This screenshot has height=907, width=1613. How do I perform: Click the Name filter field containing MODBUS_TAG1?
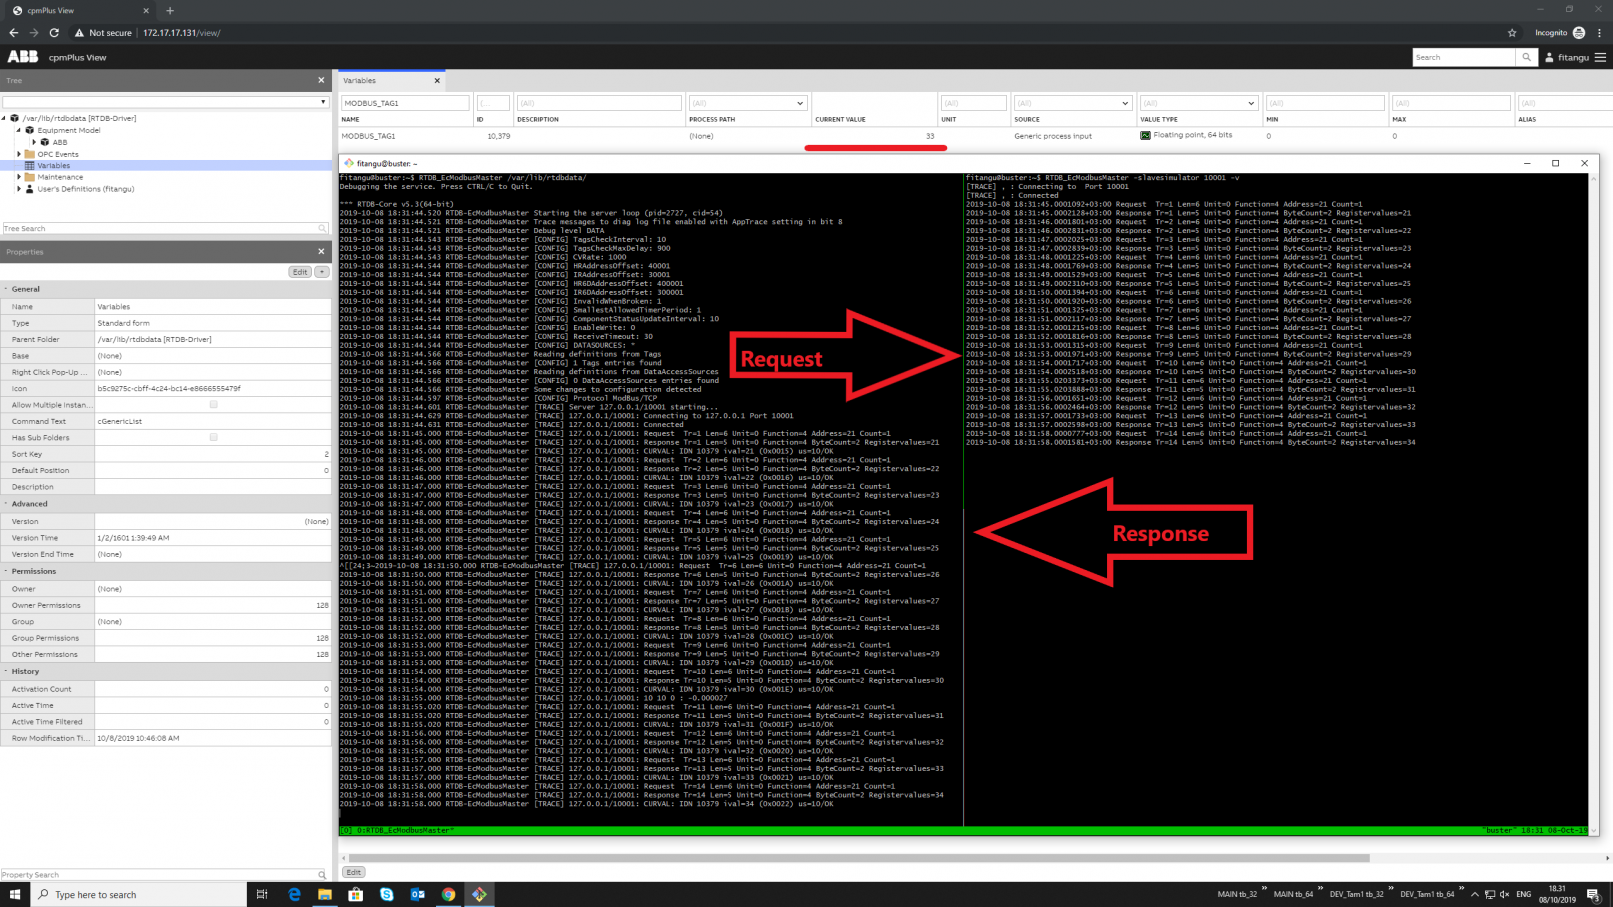pyautogui.click(x=405, y=103)
